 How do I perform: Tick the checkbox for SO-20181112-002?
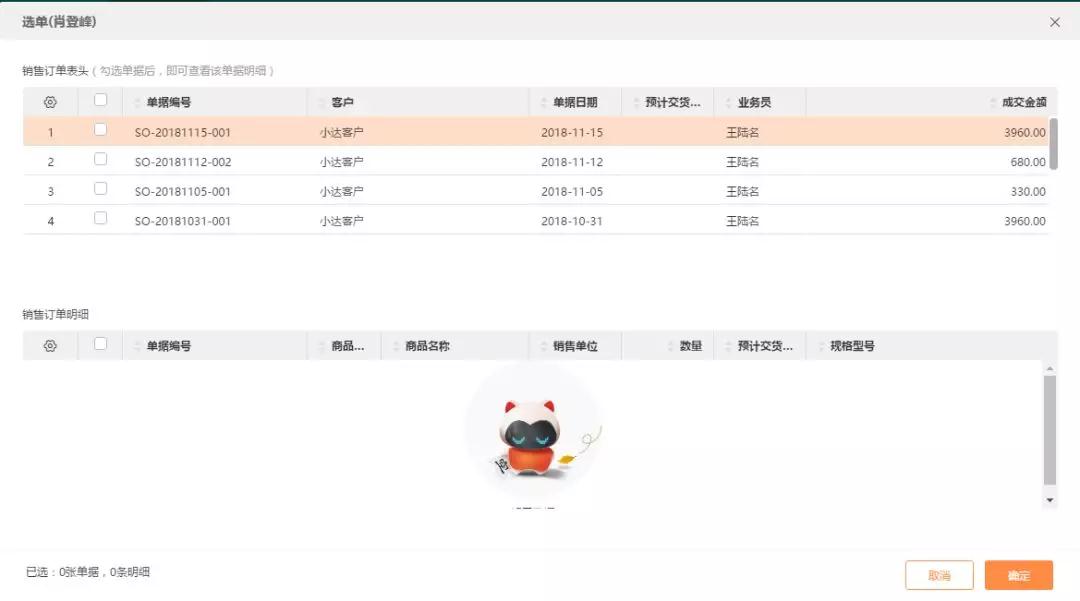[x=100, y=160]
